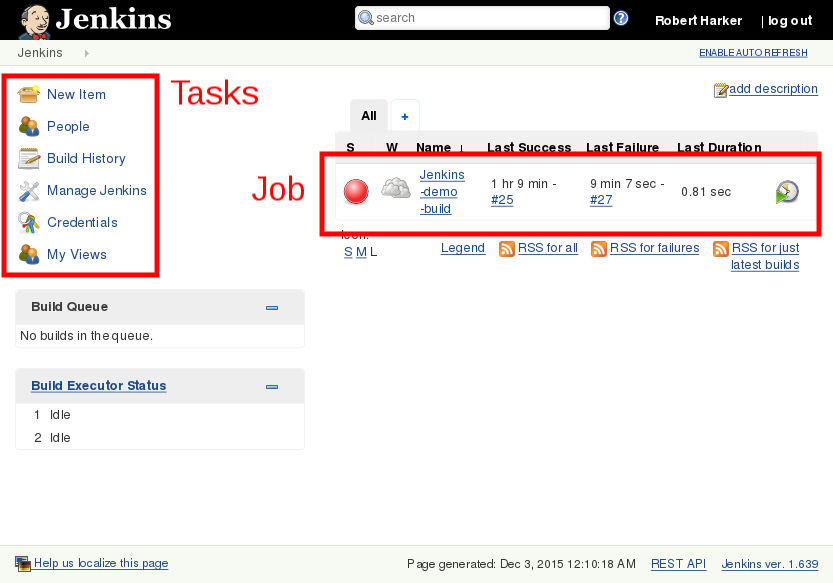Select the S icon size option
833x583 pixels.
click(348, 251)
